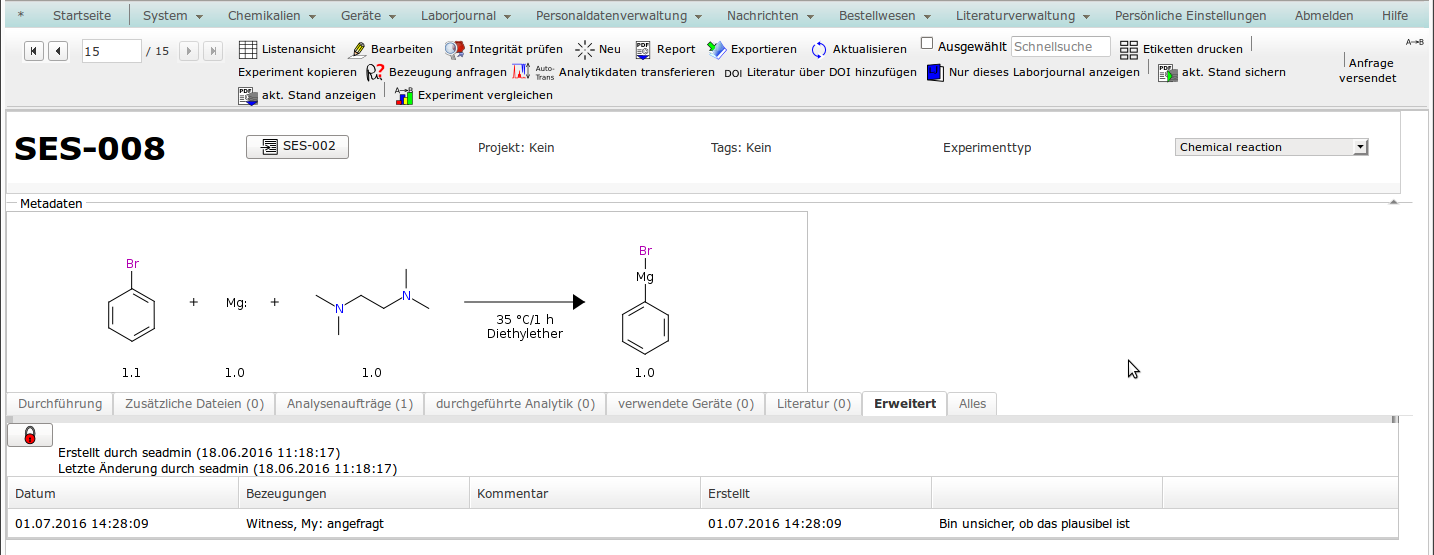The height and width of the screenshot is (555, 1434).
Task: Click the SES-002 reference button
Action: [x=297, y=147]
